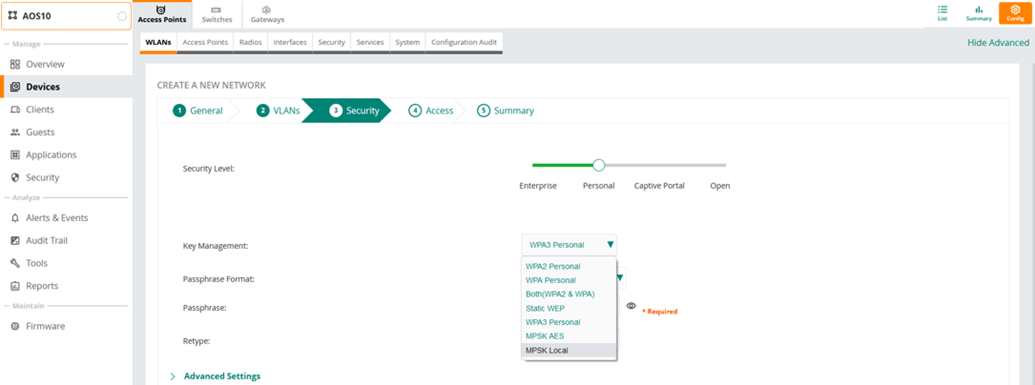
Task: Switch to List view icon
Action: click(942, 10)
